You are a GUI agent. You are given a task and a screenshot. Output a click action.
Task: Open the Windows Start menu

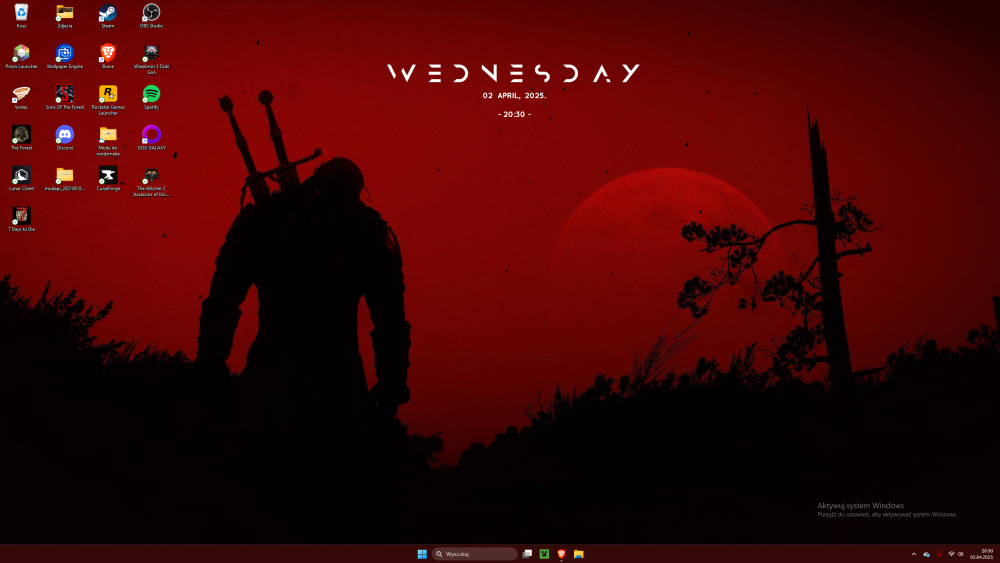click(x=422, y=554)
